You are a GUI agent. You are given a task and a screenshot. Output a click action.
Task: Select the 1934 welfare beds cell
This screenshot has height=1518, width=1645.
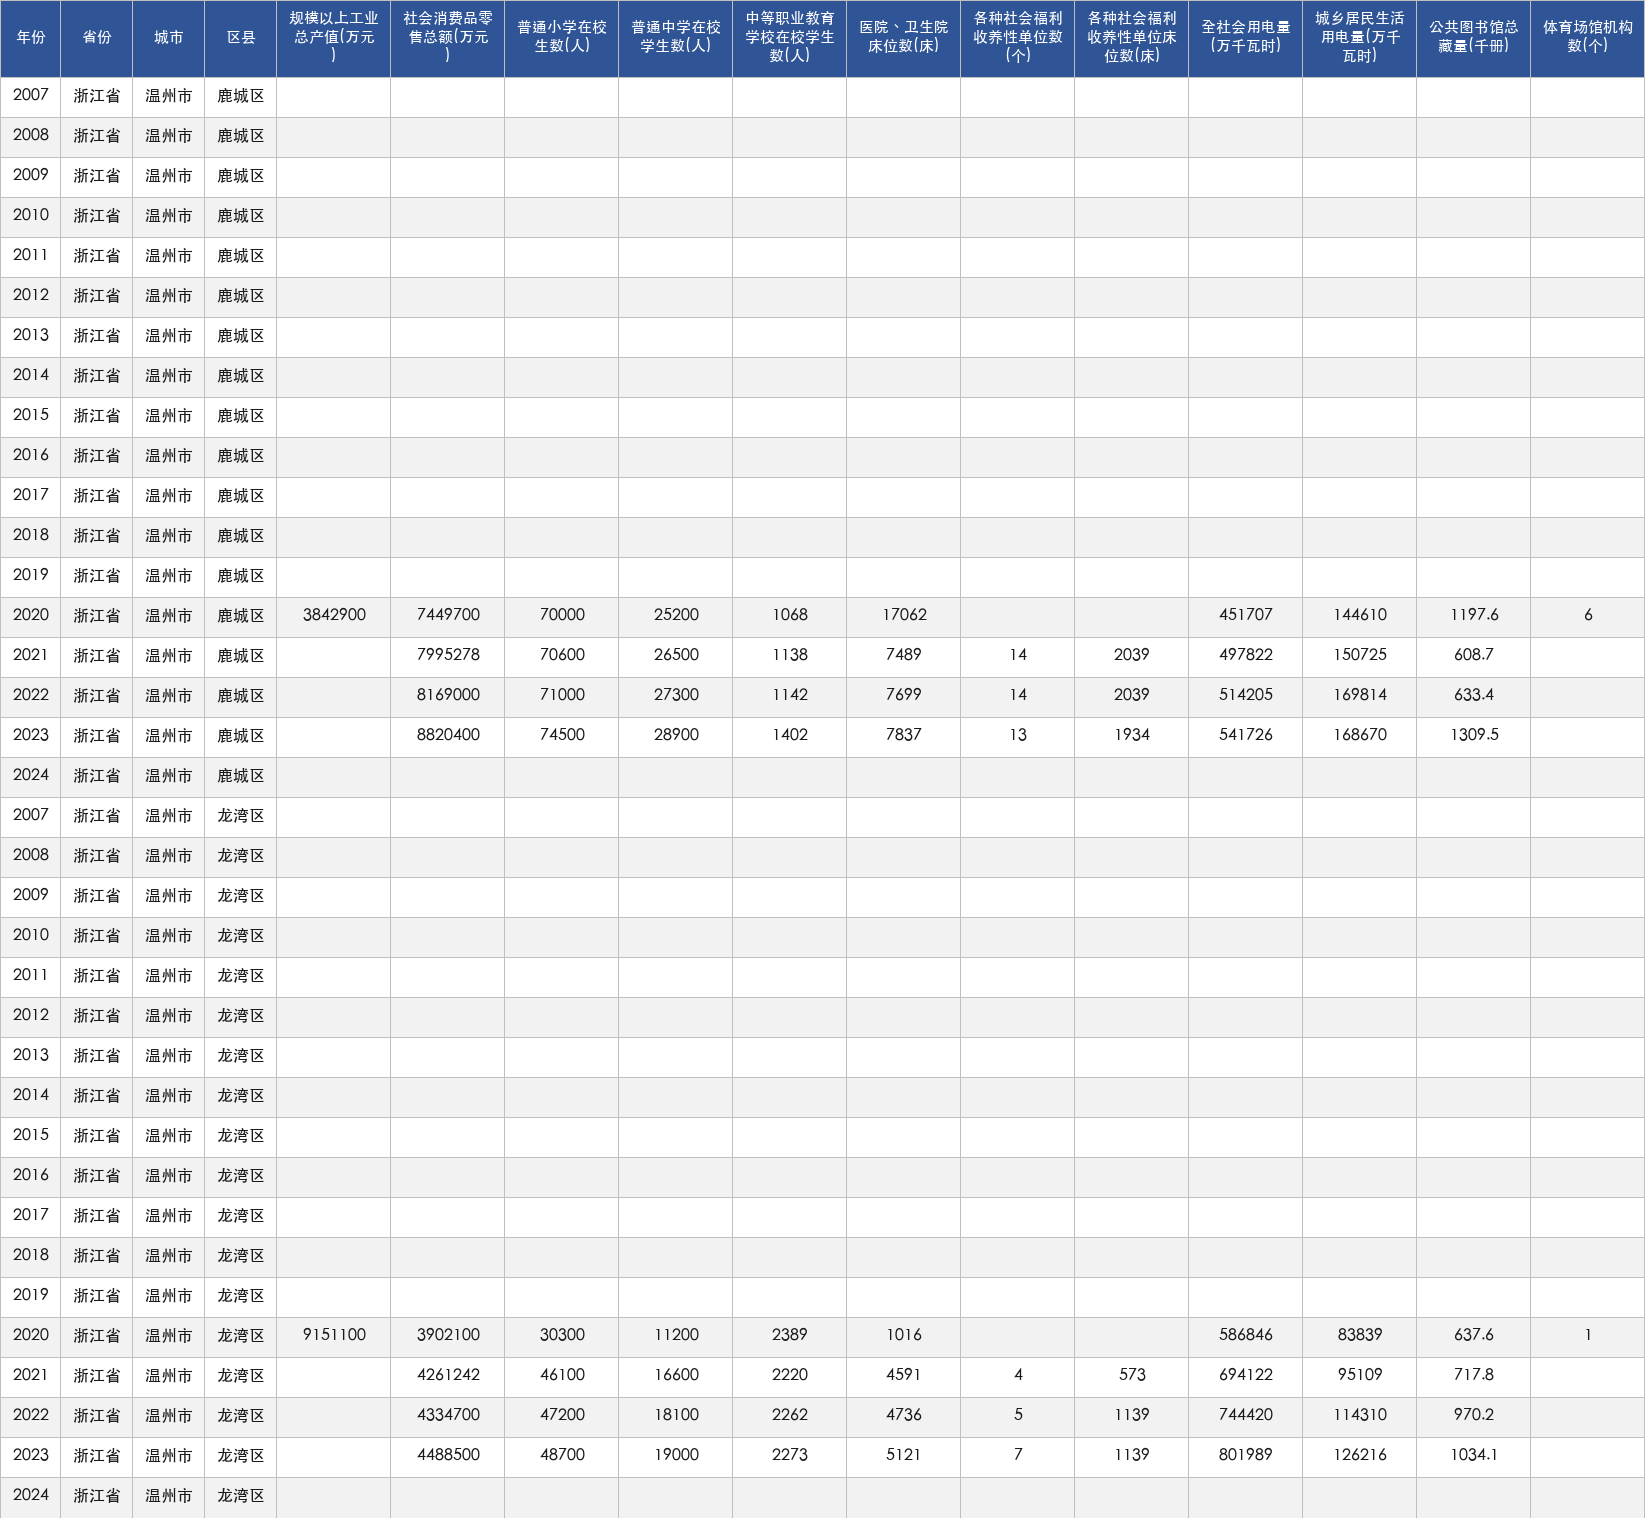1132,736
